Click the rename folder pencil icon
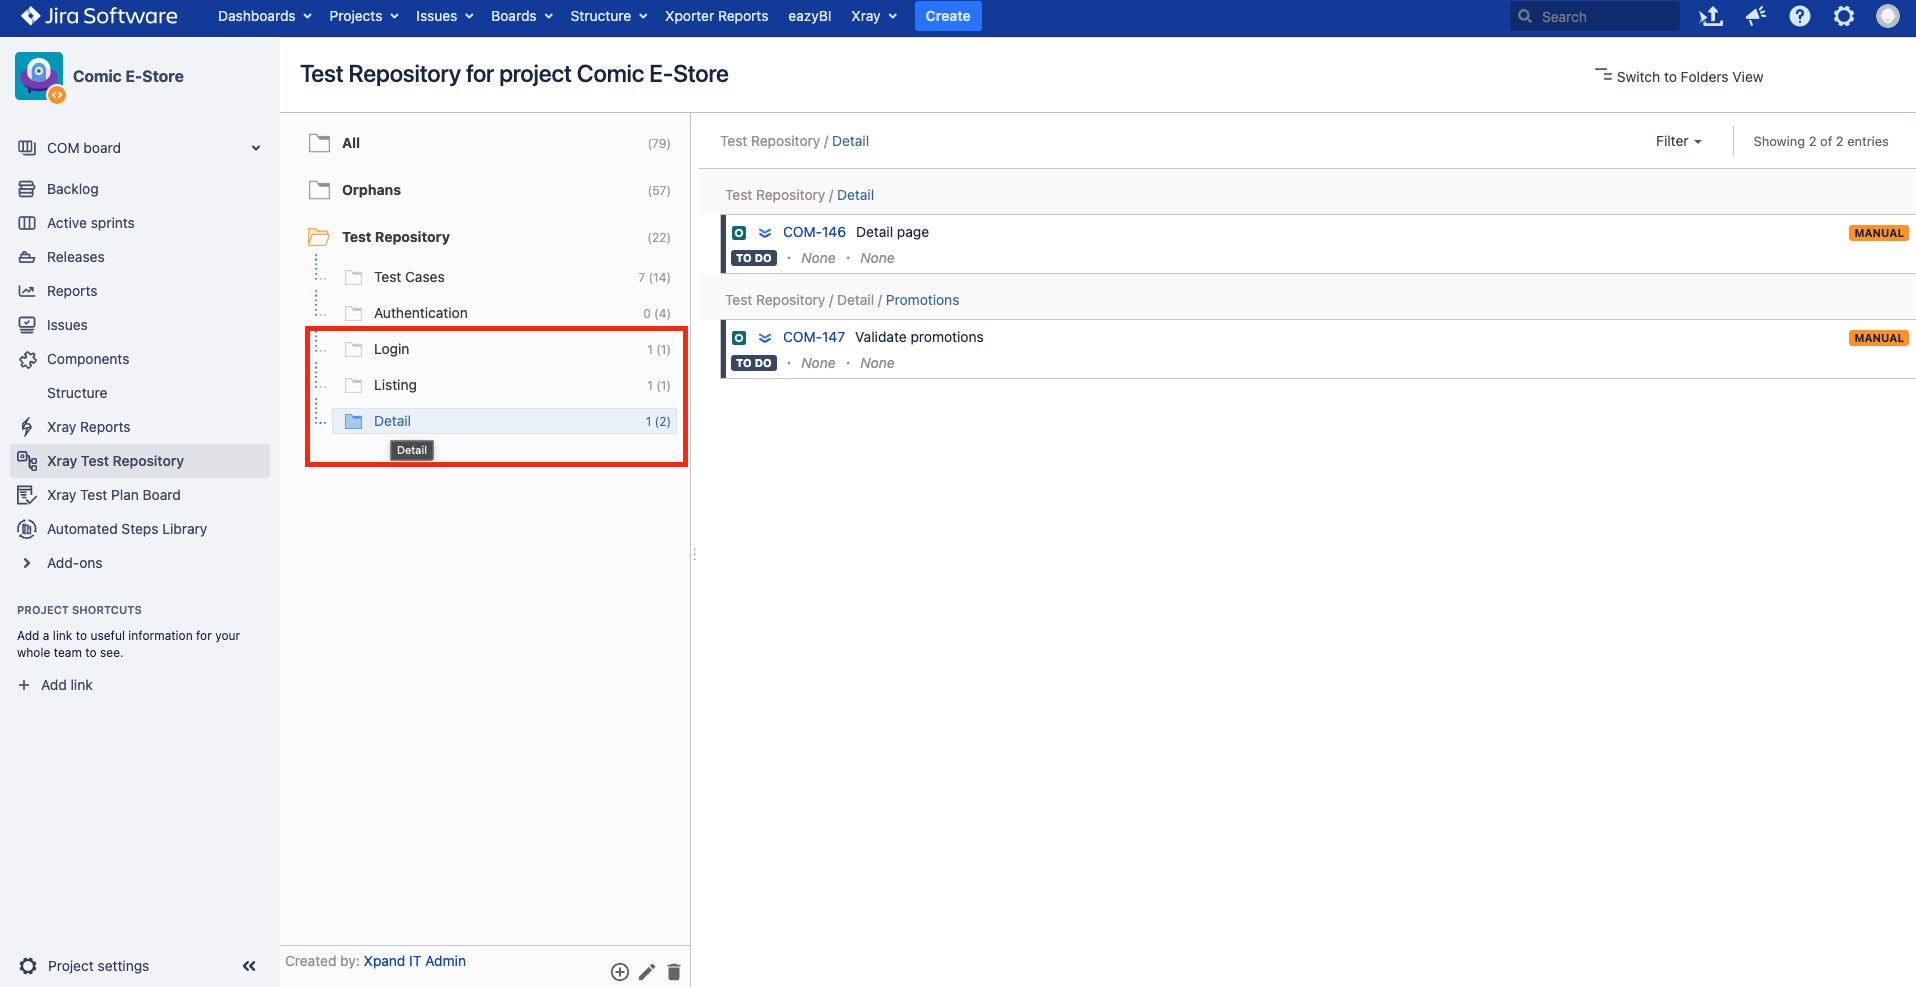Viewport: 1916px width, 987px height. [647, 972]
